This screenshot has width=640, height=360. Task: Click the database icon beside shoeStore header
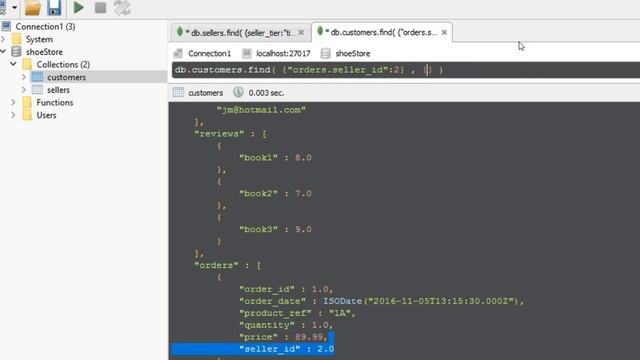click(325, 53)
